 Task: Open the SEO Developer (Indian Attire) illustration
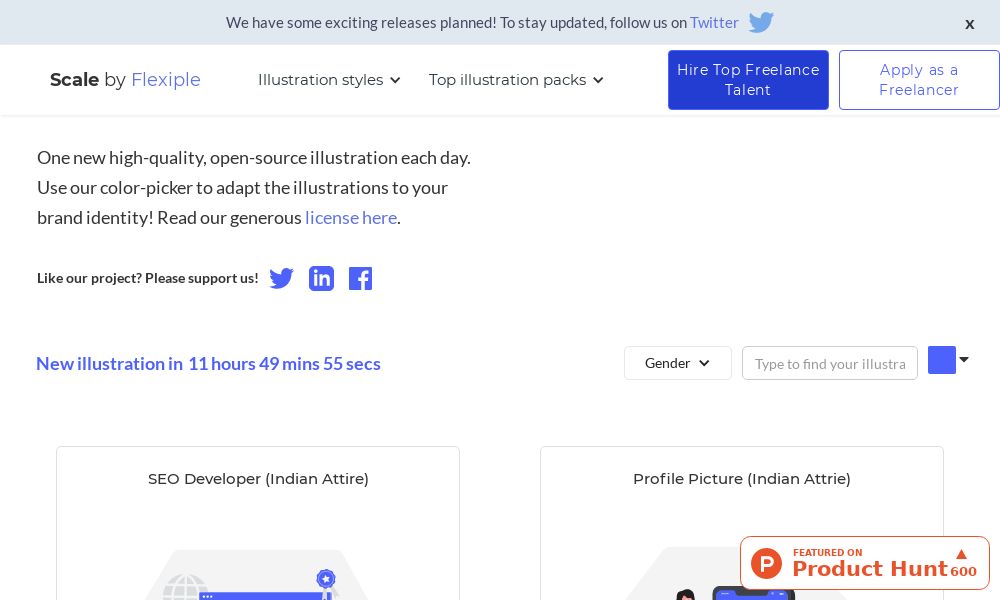258,479
